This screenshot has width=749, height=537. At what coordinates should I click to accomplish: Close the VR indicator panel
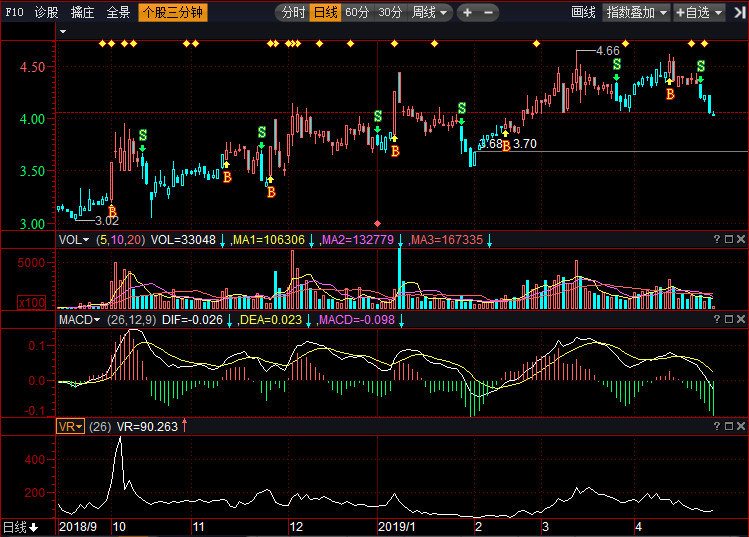[x=741, y=426]
